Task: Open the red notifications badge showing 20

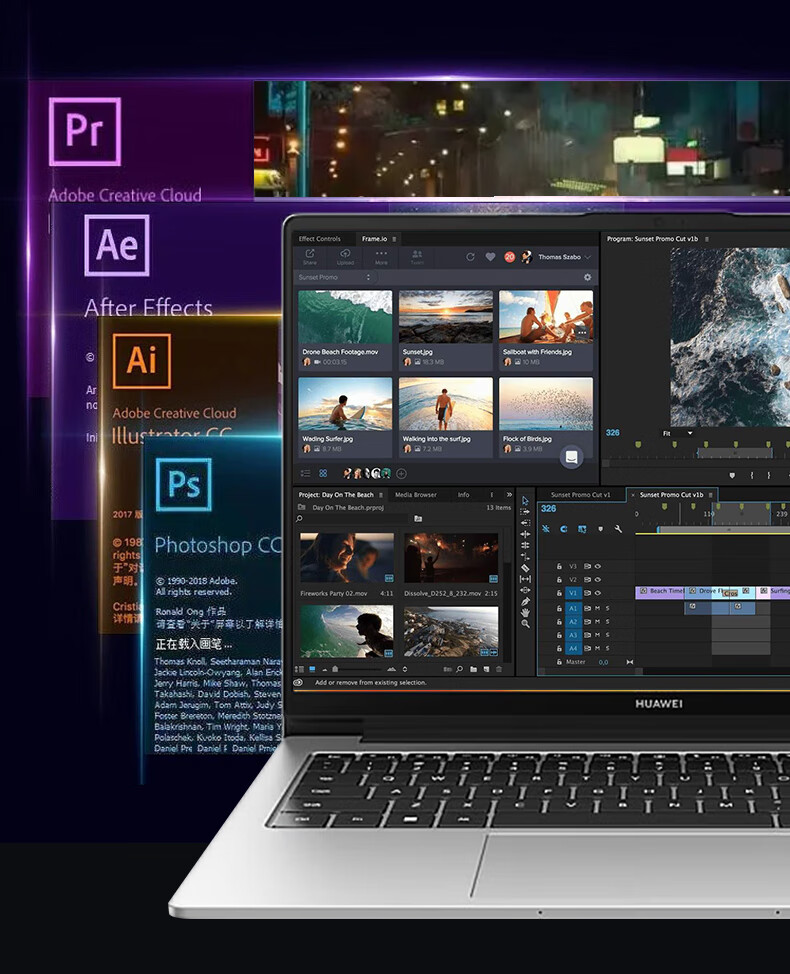Action: click(510, 257)
